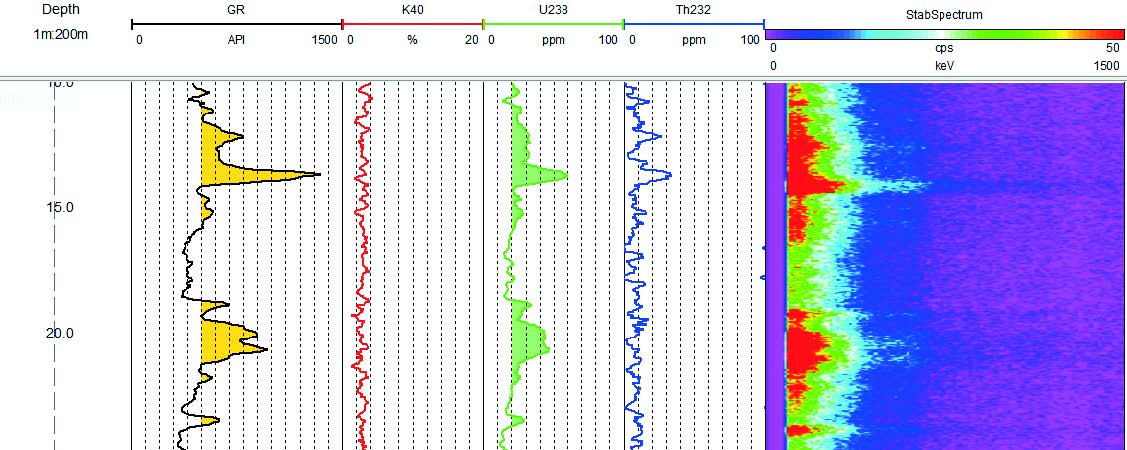Click the keV unit label
The width and height of the screenshot is (1127, 450).
[x=944, y=65]
